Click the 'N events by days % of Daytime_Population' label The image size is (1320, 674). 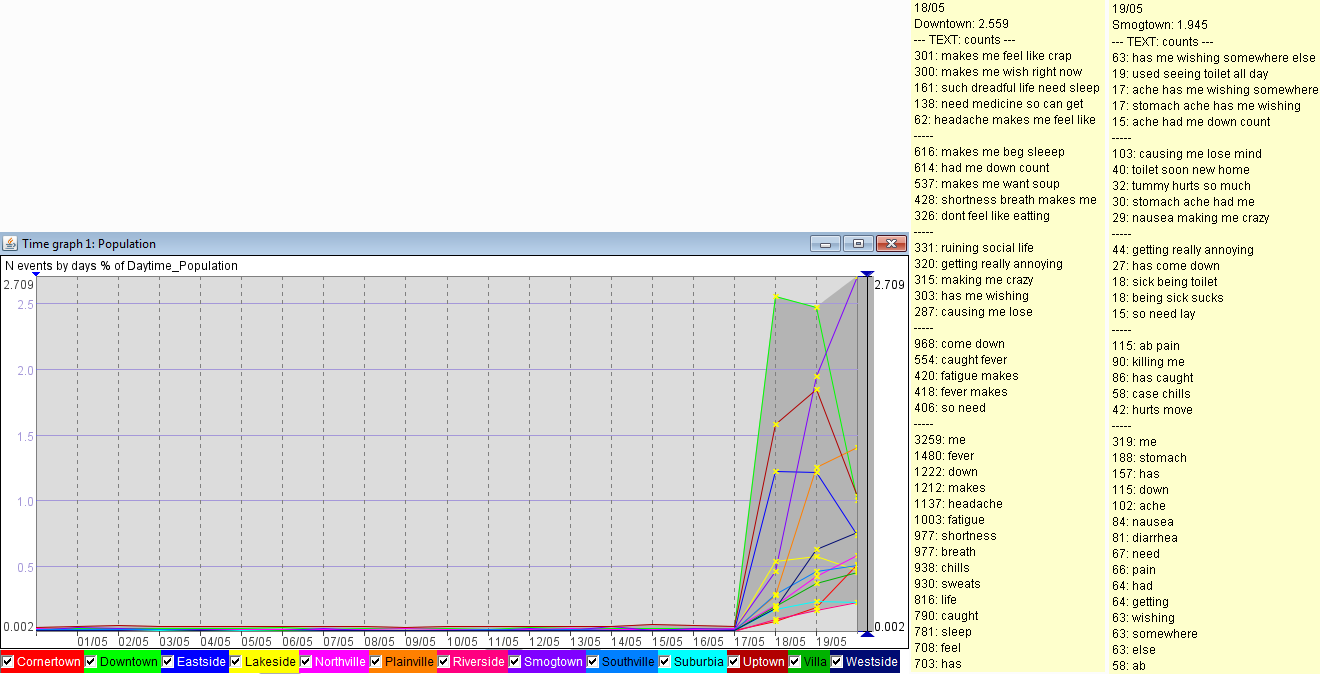tap(122, 266)
